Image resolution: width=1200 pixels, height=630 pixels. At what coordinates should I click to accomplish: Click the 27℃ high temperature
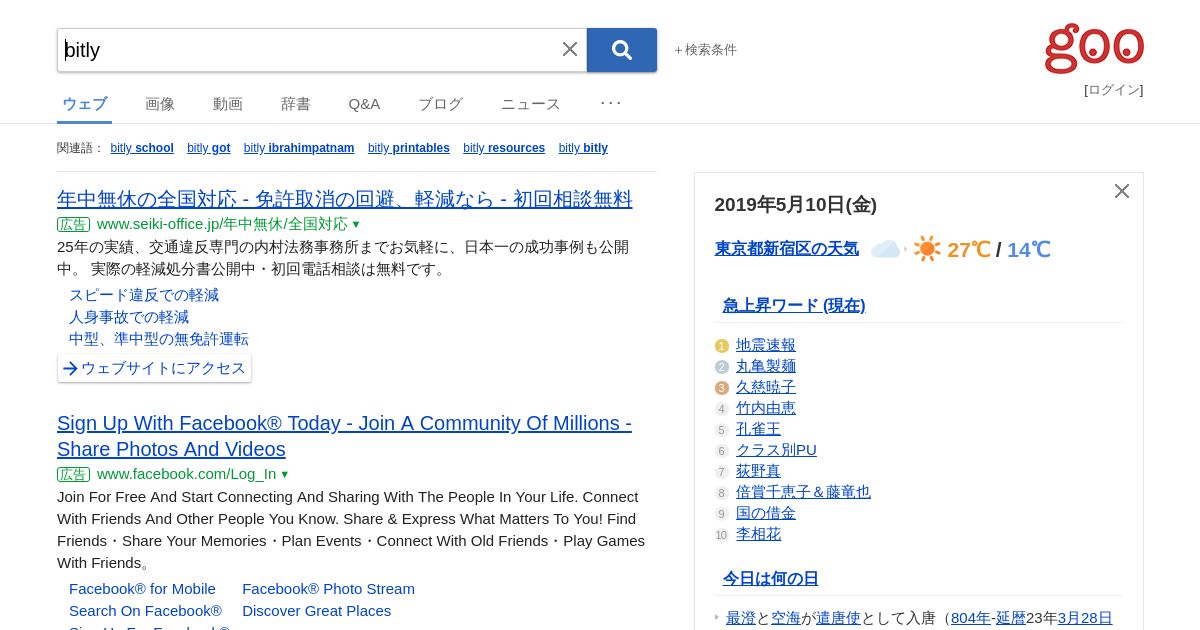coord(969,250)
